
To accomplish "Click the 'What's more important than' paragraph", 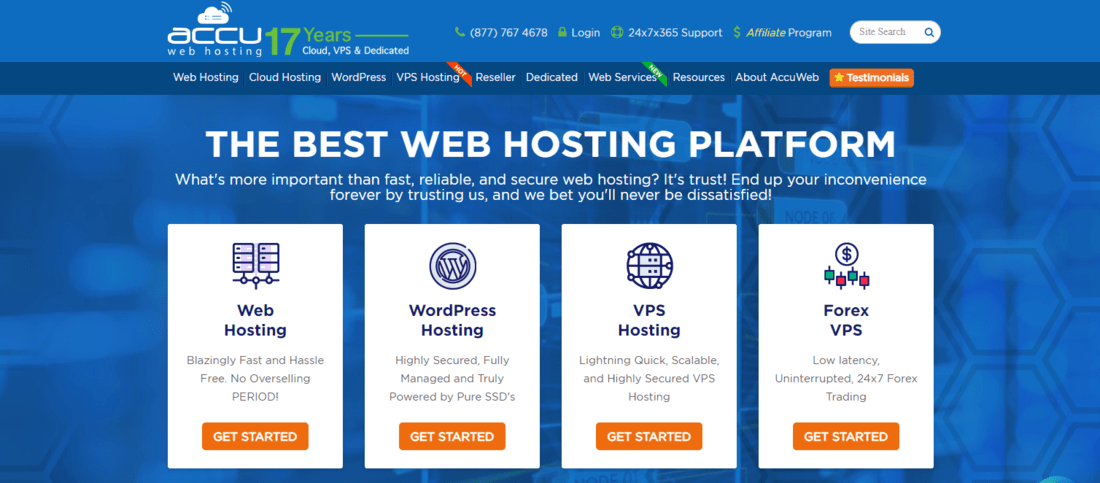I will (551, 187).
